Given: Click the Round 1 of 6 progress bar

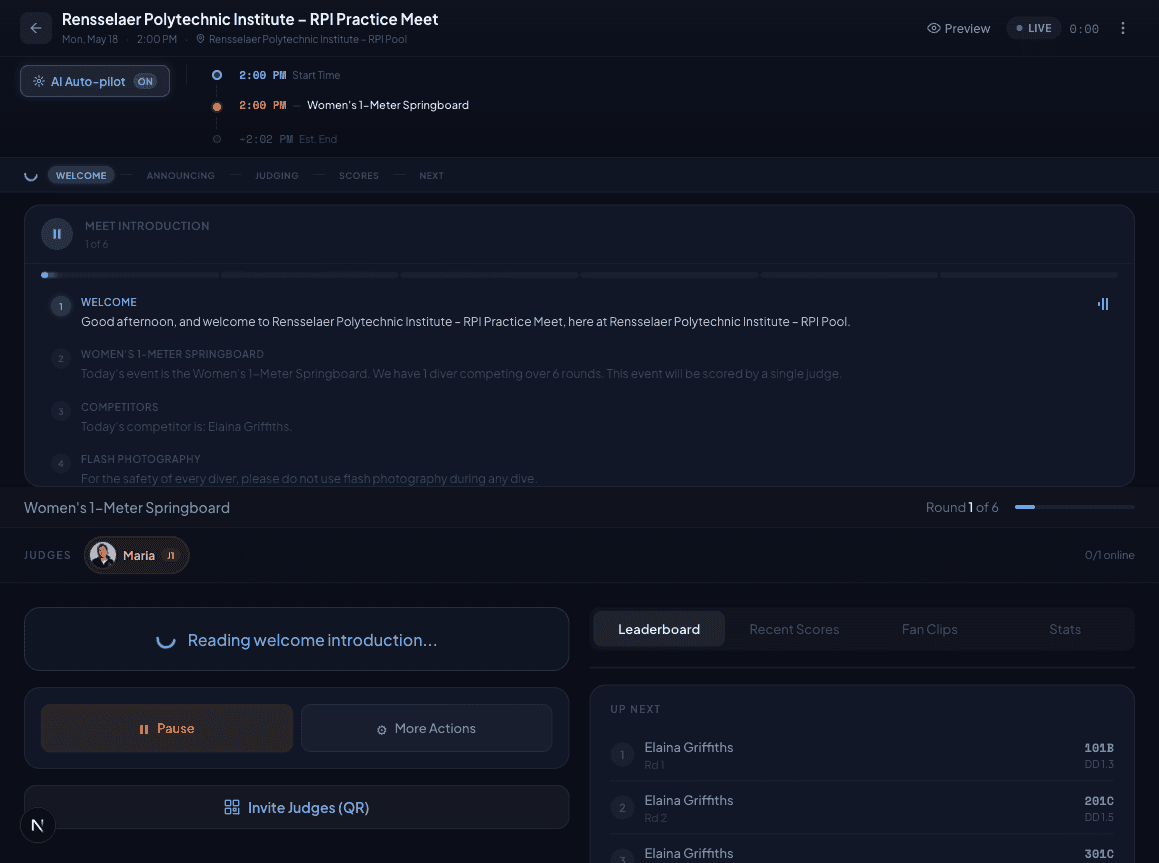Looking at the screenshot, I should (x=1075, y=507).
